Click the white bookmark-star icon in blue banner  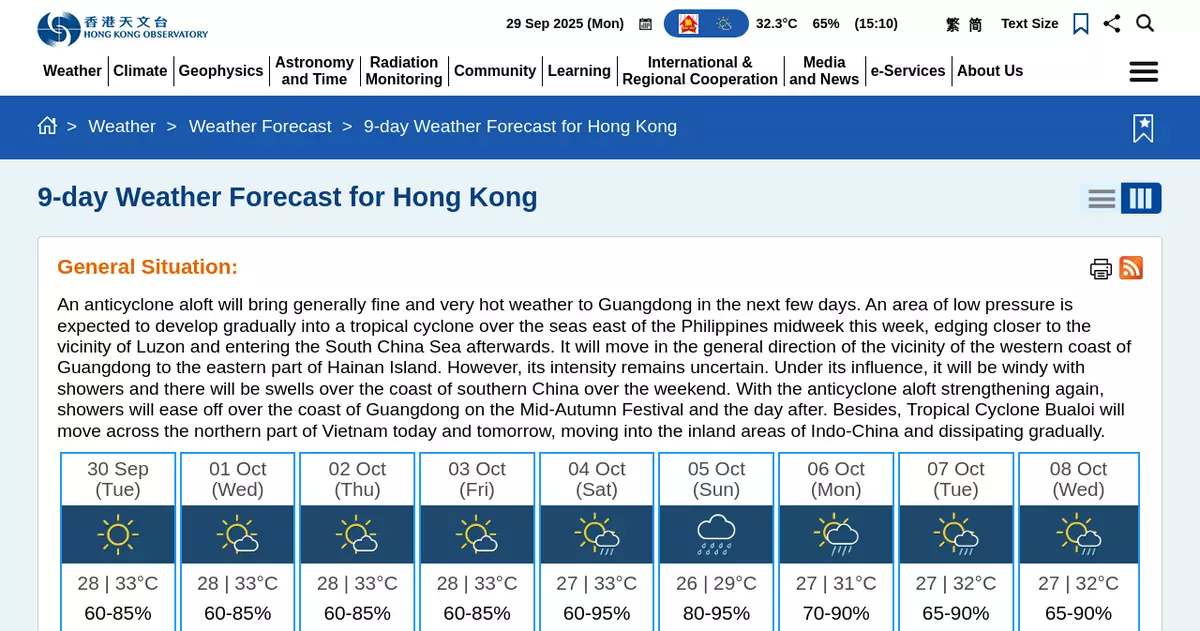(x=1143, y=128)
